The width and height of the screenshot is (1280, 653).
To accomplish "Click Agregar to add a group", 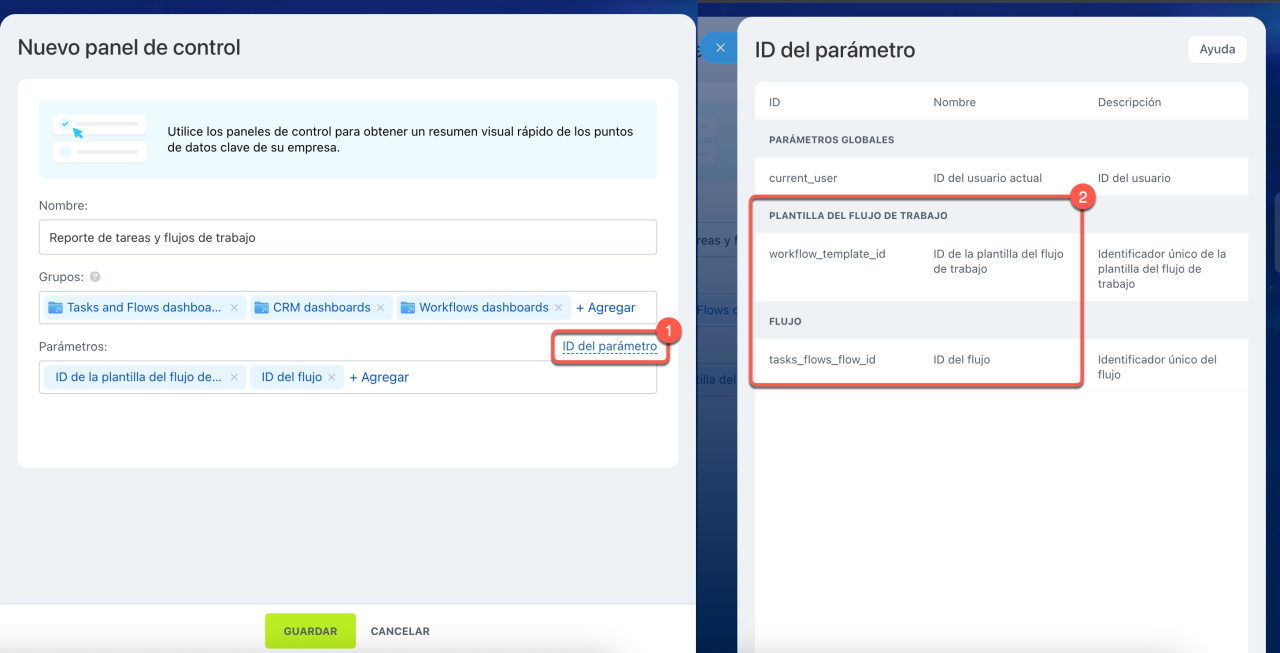I will click(605, 308).
